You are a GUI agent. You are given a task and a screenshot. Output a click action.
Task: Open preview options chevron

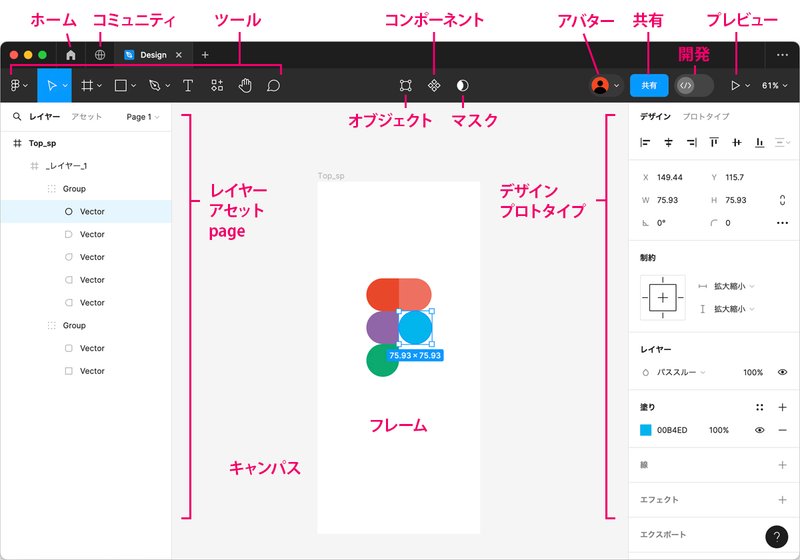747,86
